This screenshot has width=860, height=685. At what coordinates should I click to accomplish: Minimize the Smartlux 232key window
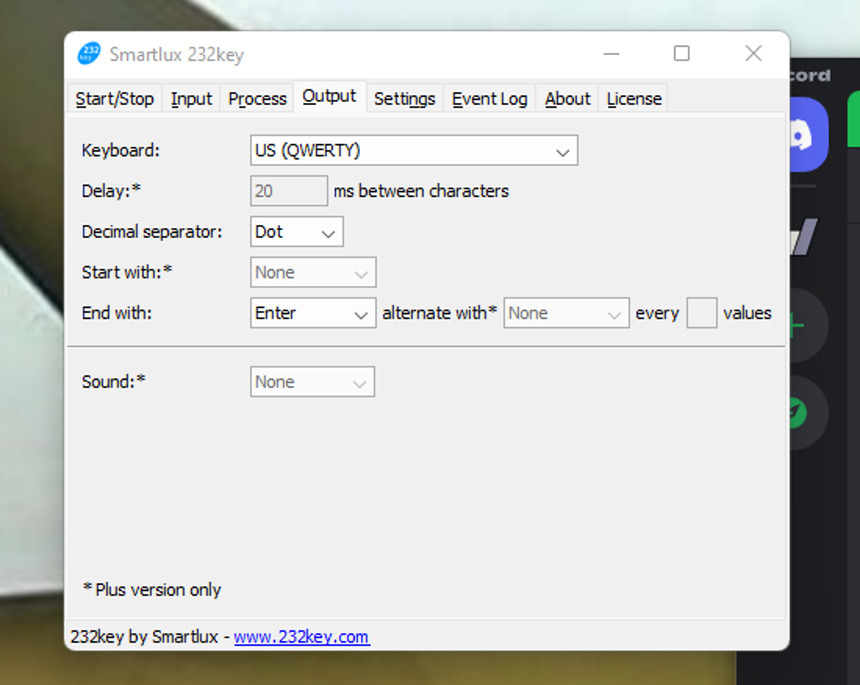pyautogui.click(x=611, y=54)
